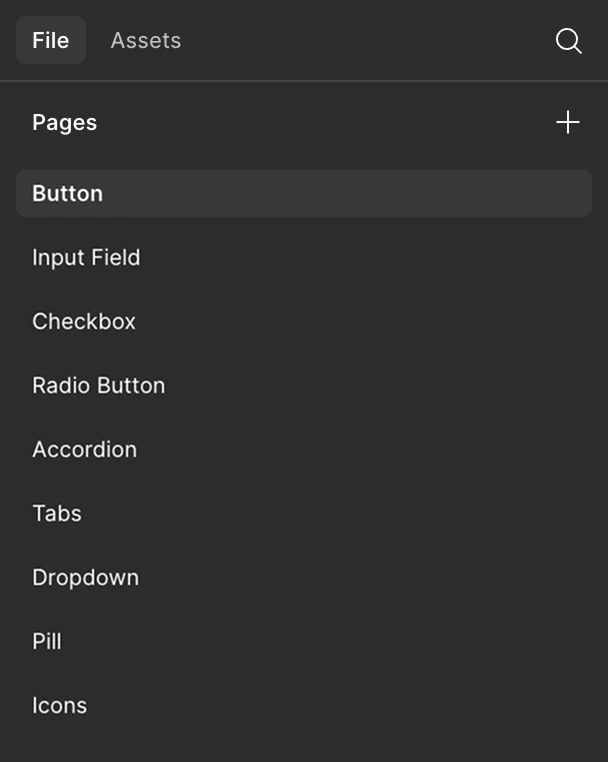This screenshot has height=762, width=608.
Task: Navigate to the Accordion page
Action: (84, 449)
